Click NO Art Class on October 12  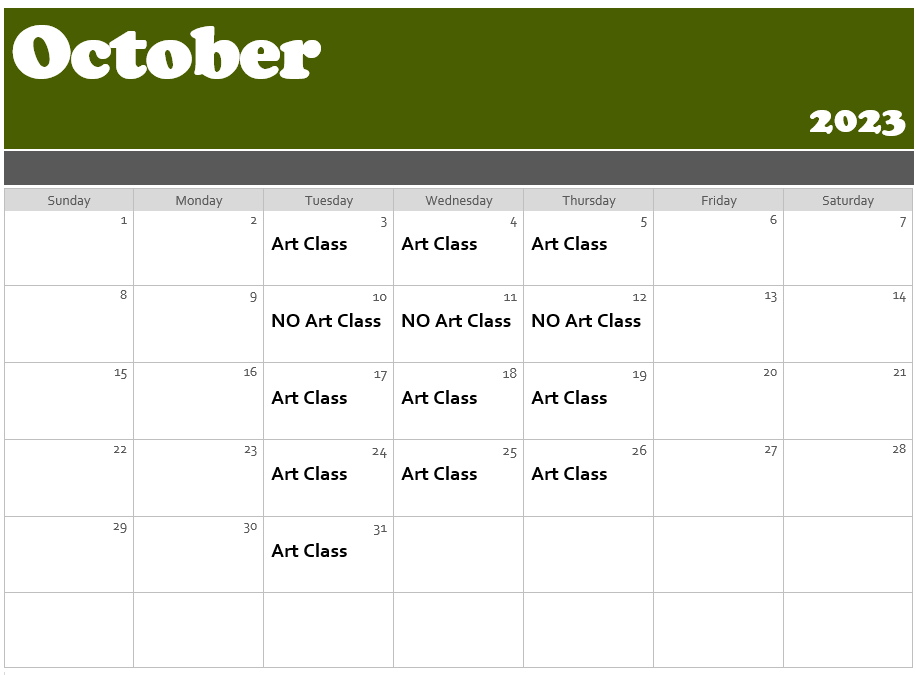(x=586, y=321)
